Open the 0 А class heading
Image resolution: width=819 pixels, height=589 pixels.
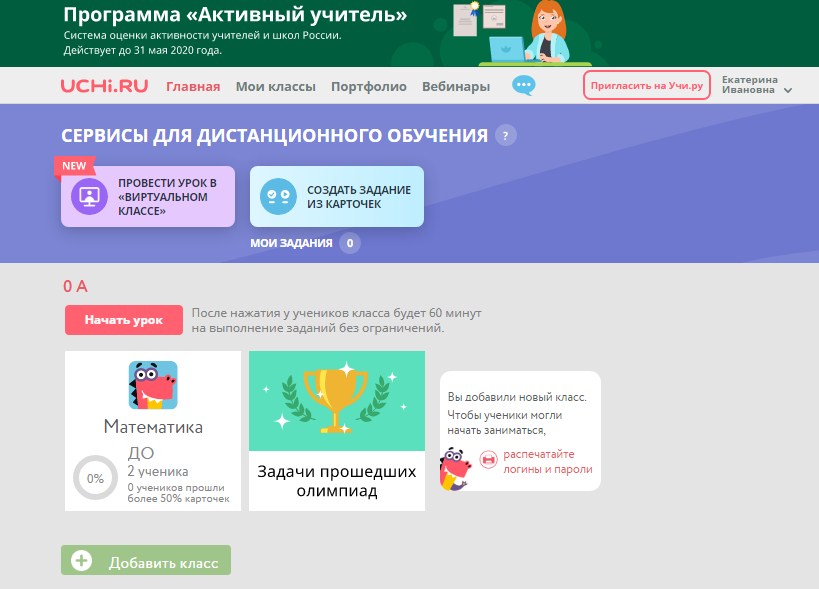pyautogui.click(x=76, y=286)
